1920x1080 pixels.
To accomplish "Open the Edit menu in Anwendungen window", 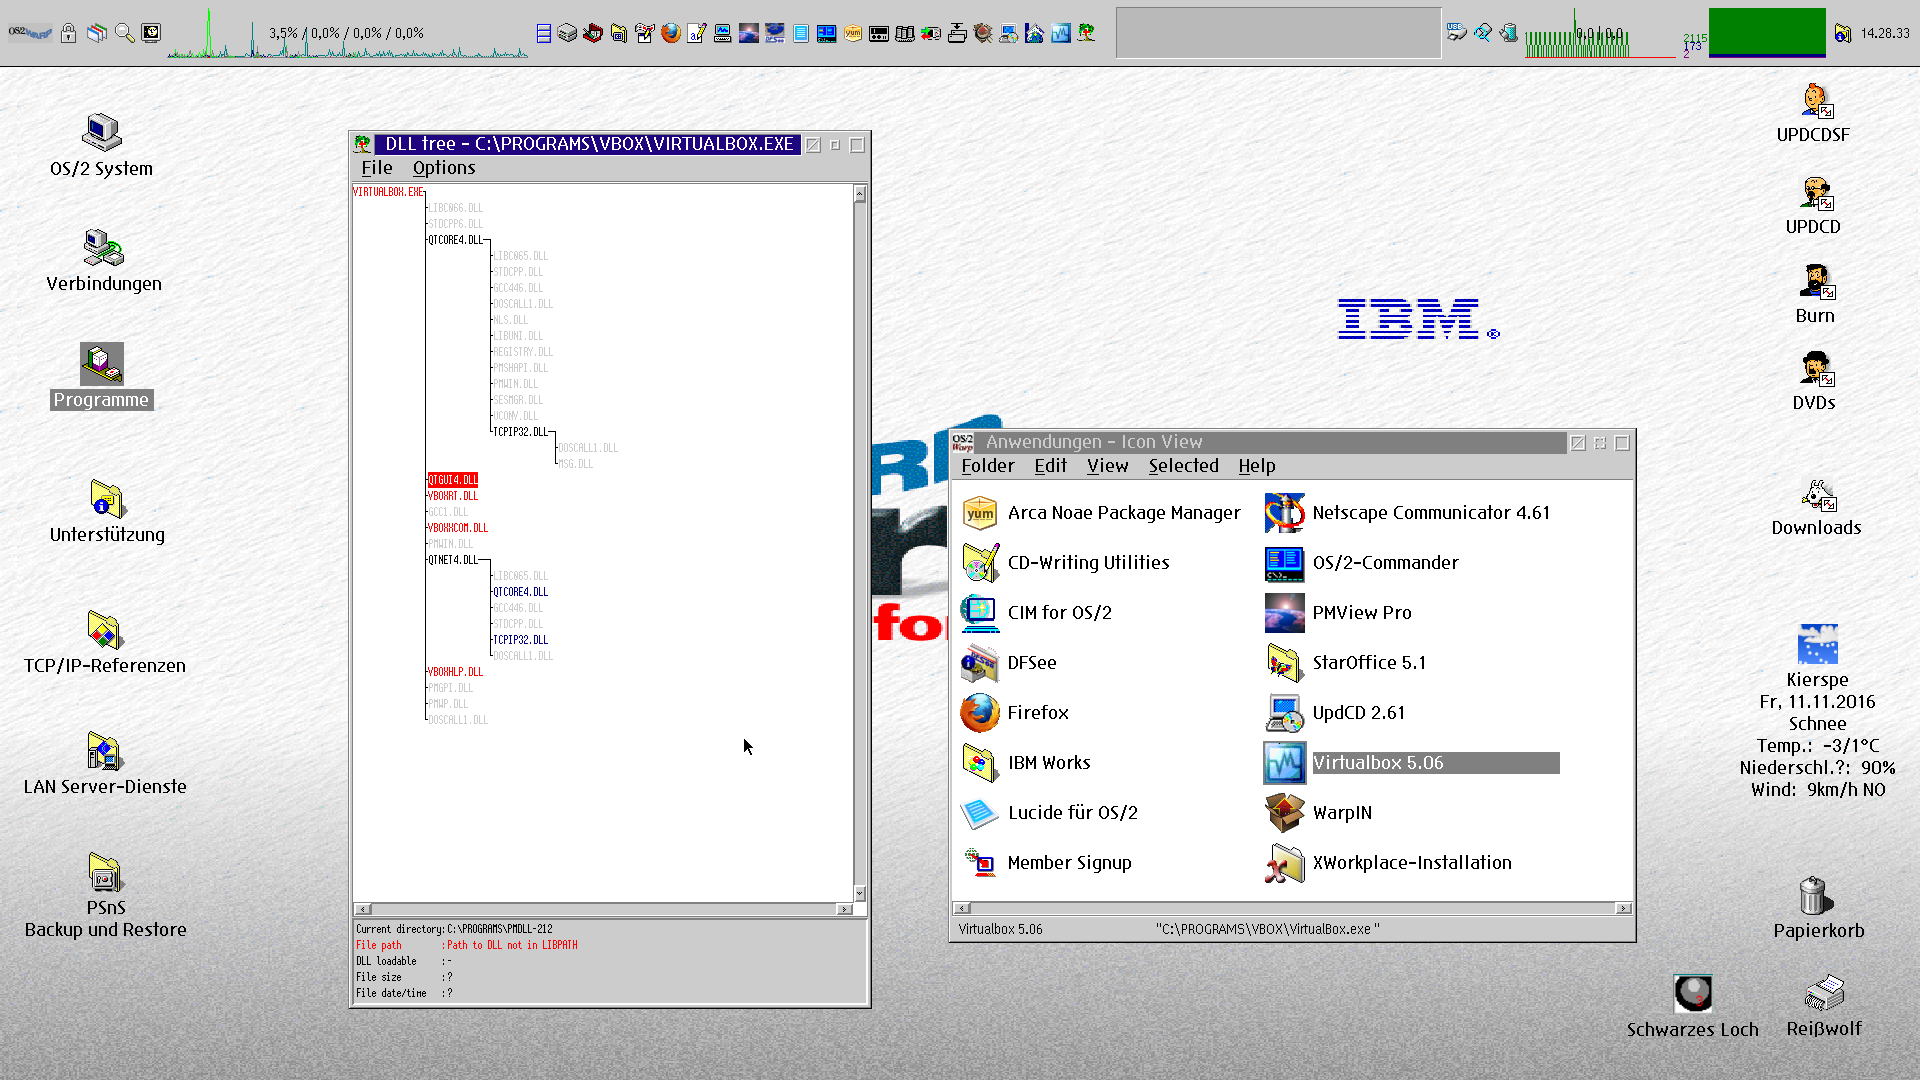I will click(1050, 466).
